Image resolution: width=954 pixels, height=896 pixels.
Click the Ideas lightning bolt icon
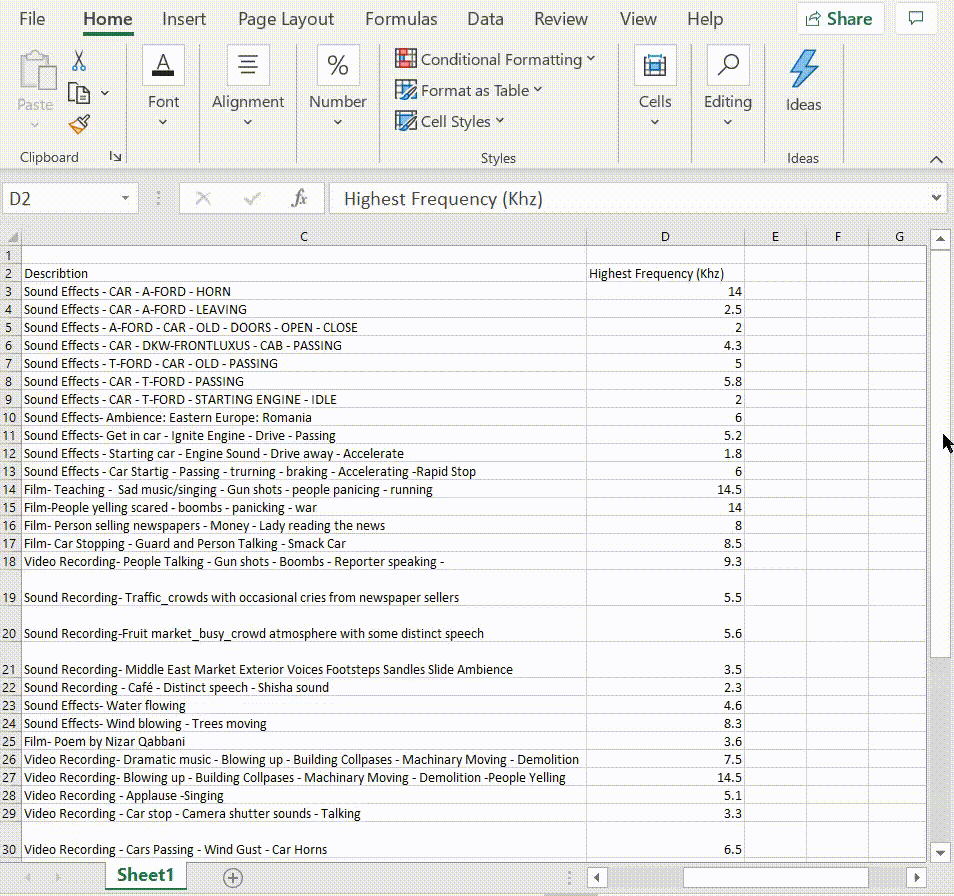803,68
